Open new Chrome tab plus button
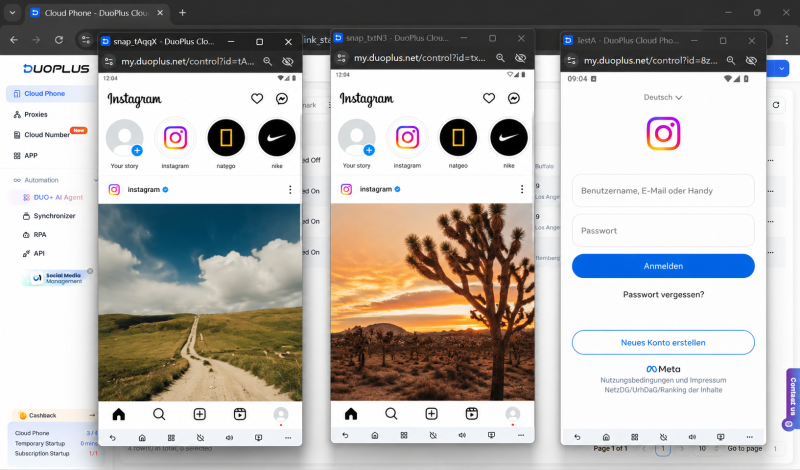Viewport: 800px width, 470px height. [183, 13]
